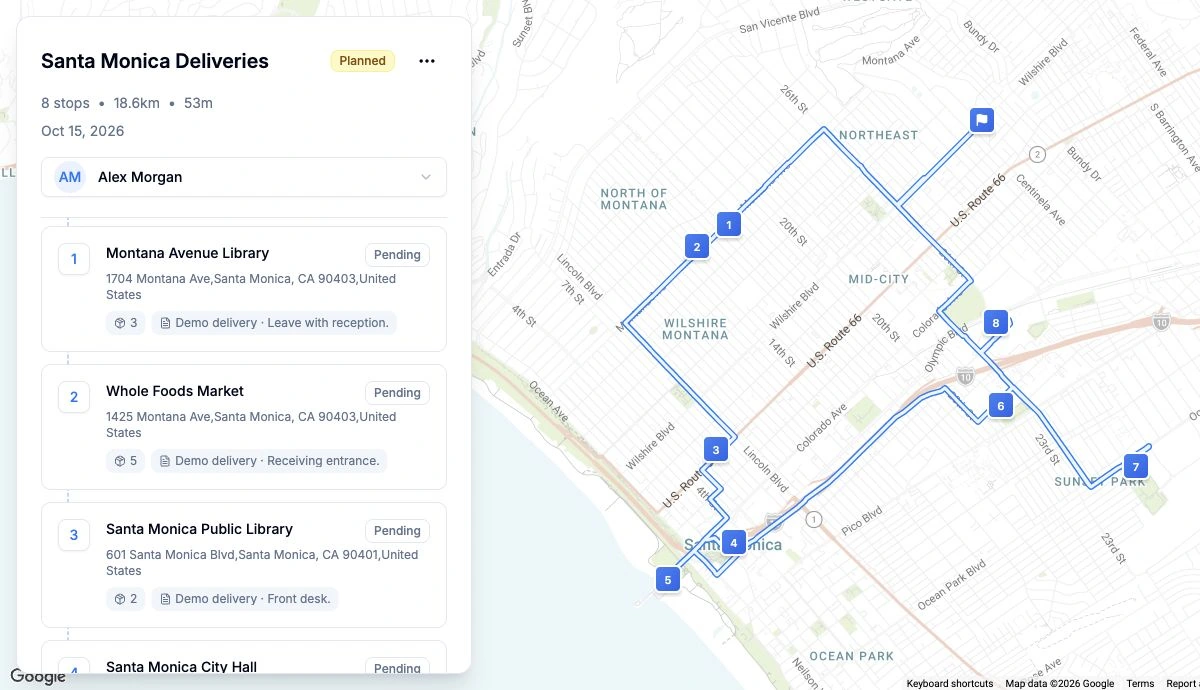Open Keyboard shortcuts on map footer
The width and height of the screenshot is (1200, 690).
(x=950, y=684)
